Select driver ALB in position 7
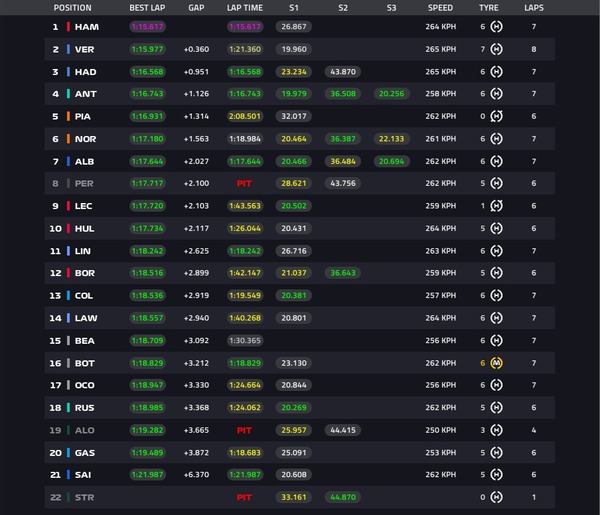Screen dimensions: 600x515 [x=85, y=161]
